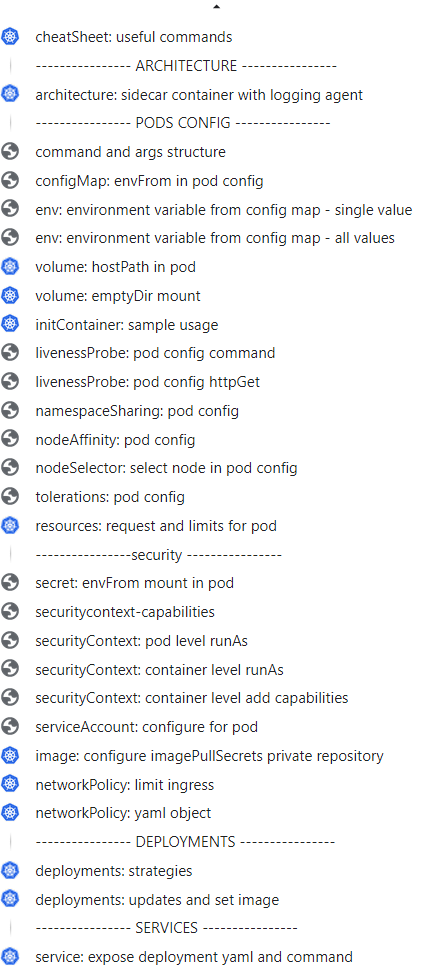Click the globe icon beside command and args structure
Viewport: 442px width, 969px height.
[11, 152]
